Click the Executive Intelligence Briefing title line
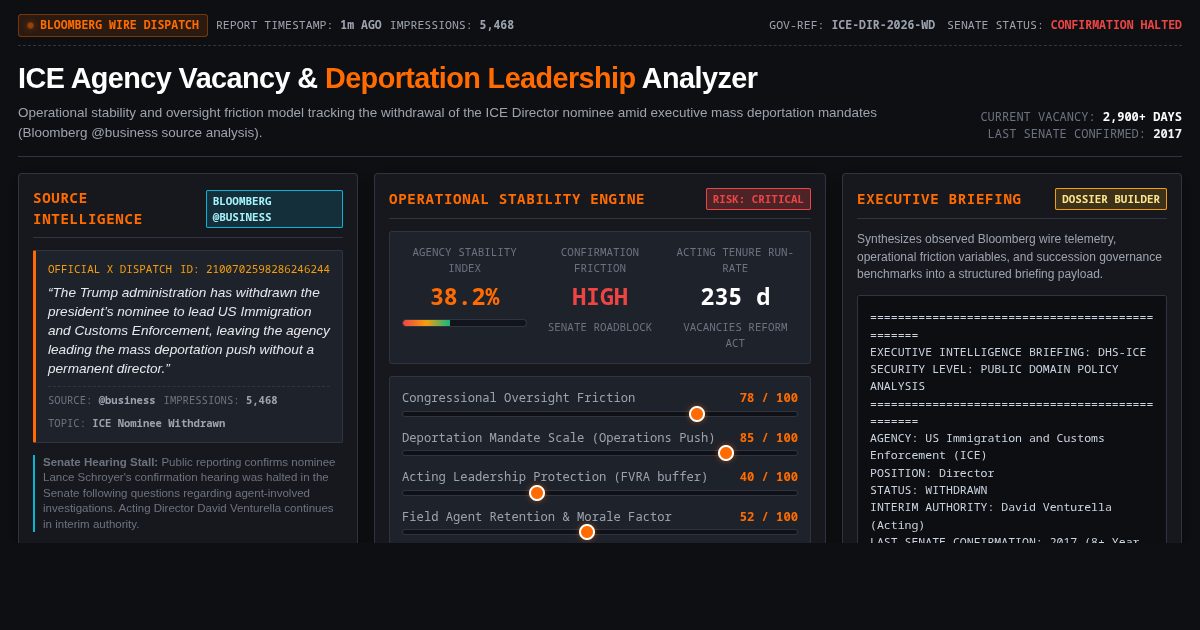 point(1008,352)
